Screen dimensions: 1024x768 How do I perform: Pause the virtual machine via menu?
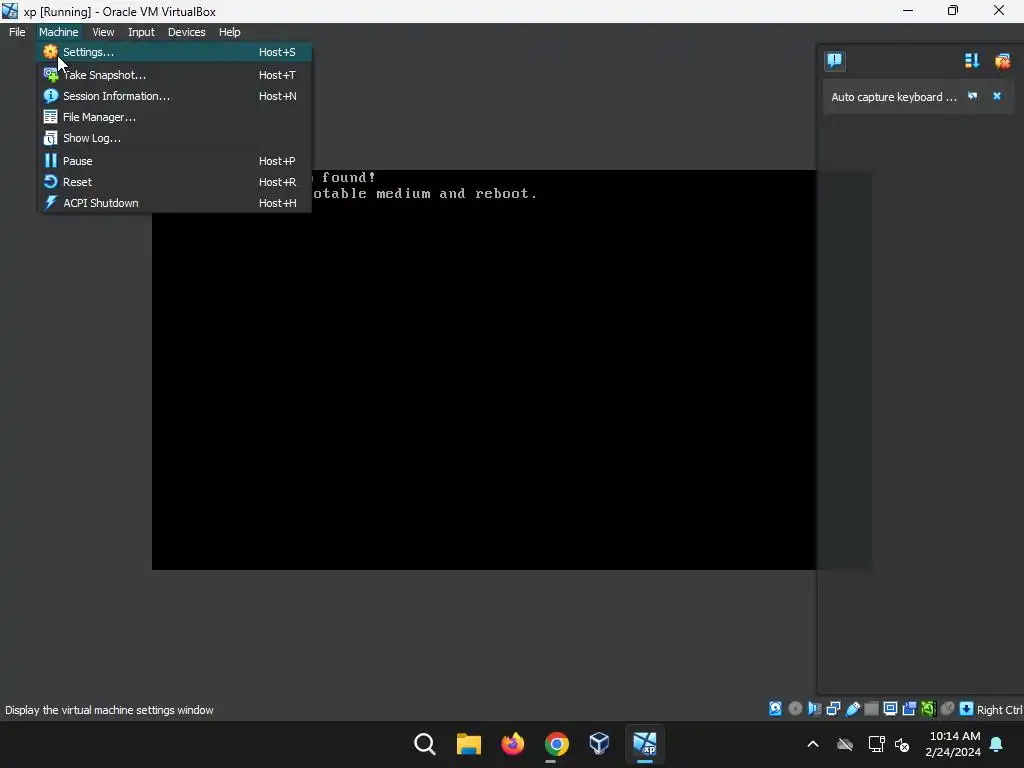(174, 161)
